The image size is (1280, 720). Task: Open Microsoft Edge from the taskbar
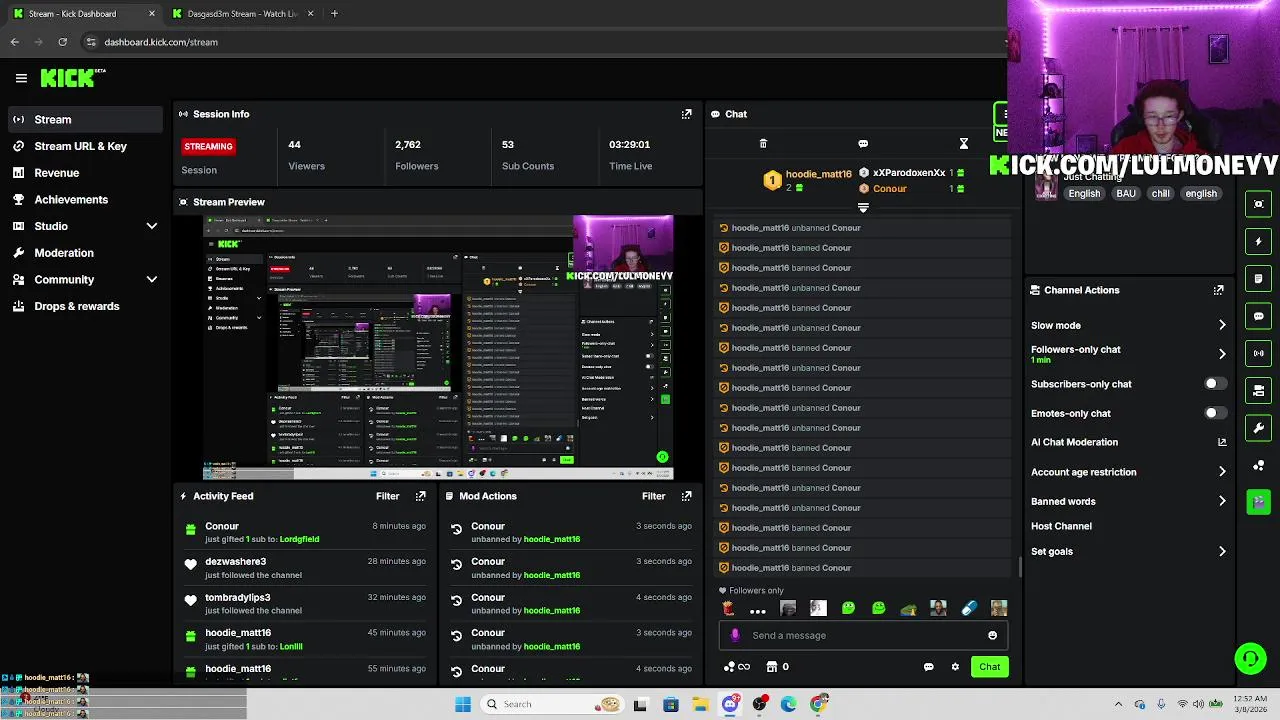pos(789,704)
